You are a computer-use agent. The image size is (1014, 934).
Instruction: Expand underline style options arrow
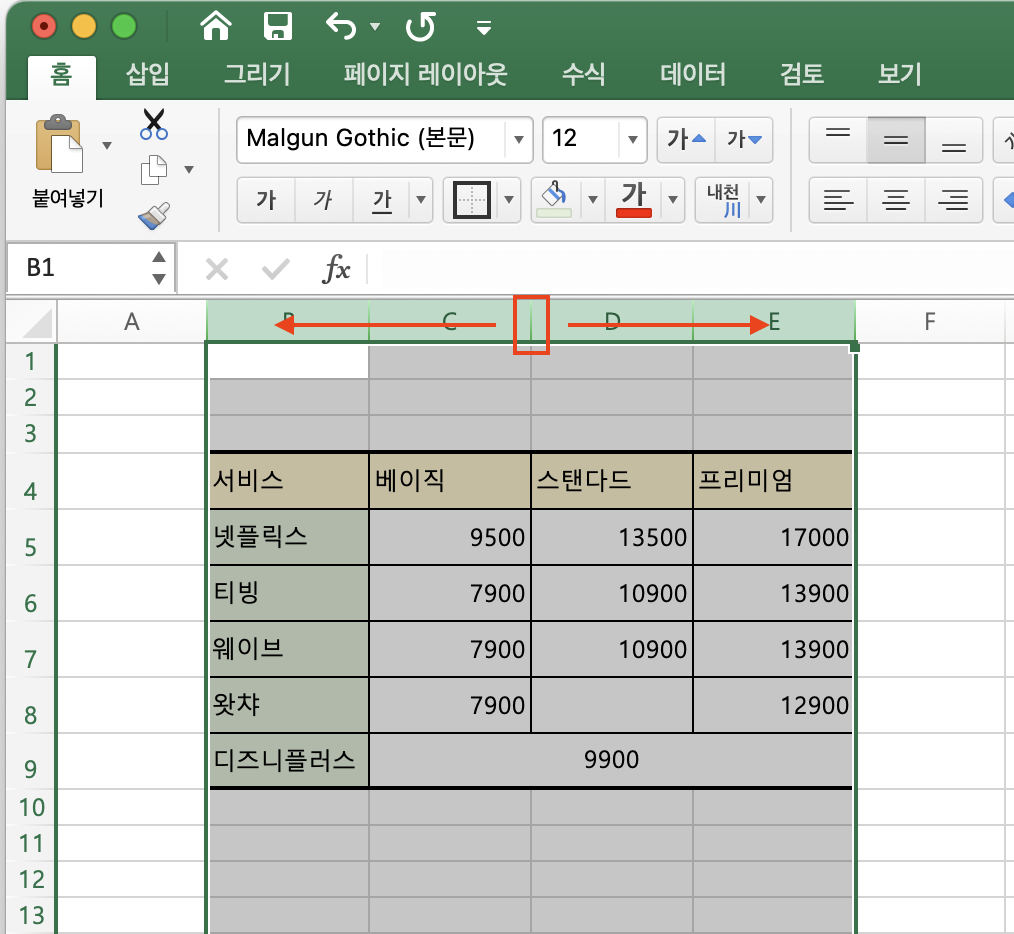421,200
